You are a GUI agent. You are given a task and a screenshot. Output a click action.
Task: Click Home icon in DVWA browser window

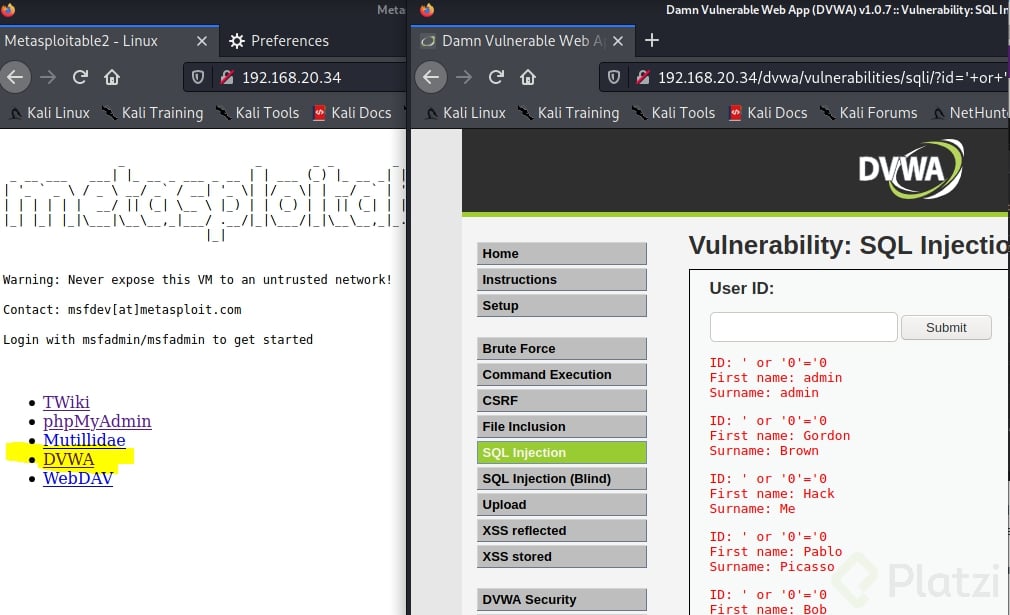[528, 77]
